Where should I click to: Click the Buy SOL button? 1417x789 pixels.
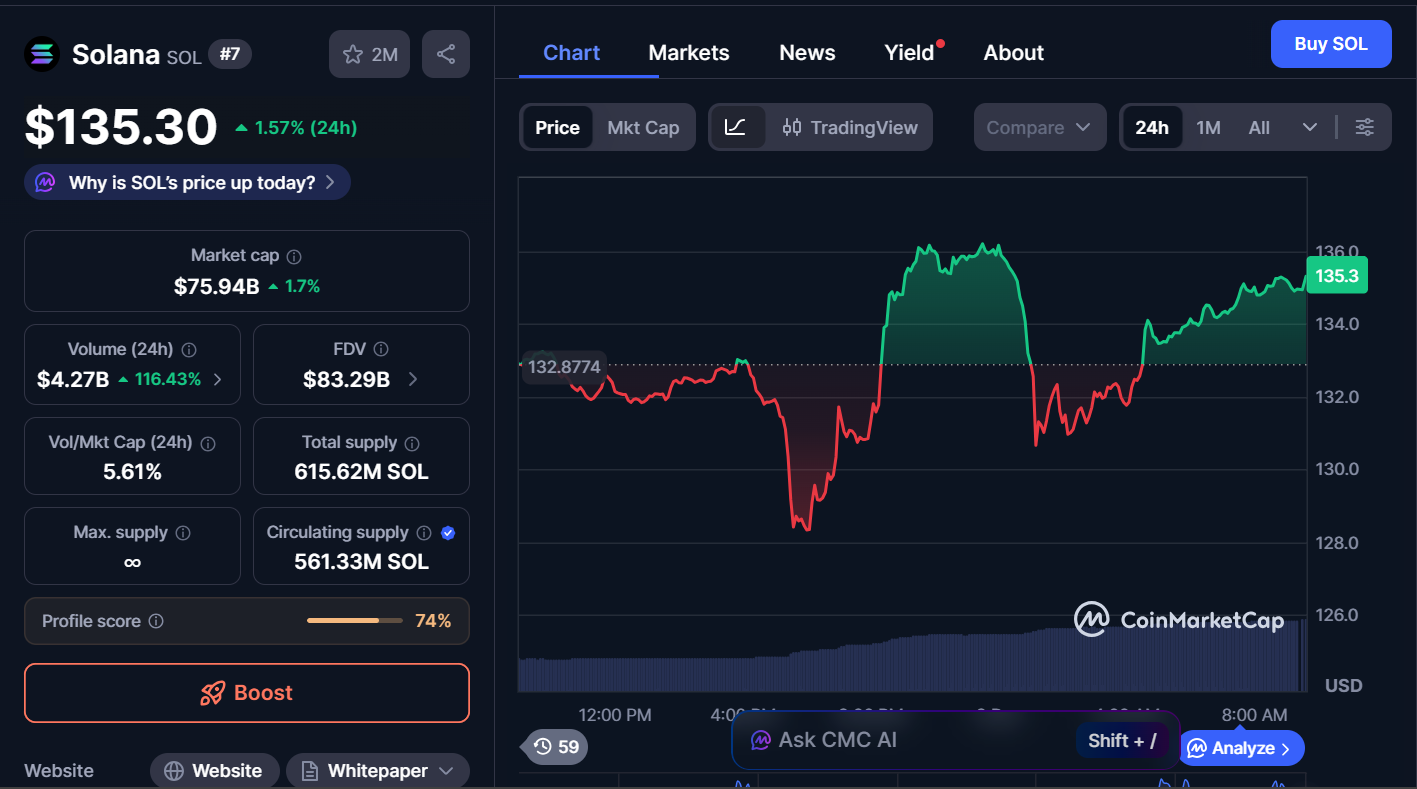pos(1331,44)
